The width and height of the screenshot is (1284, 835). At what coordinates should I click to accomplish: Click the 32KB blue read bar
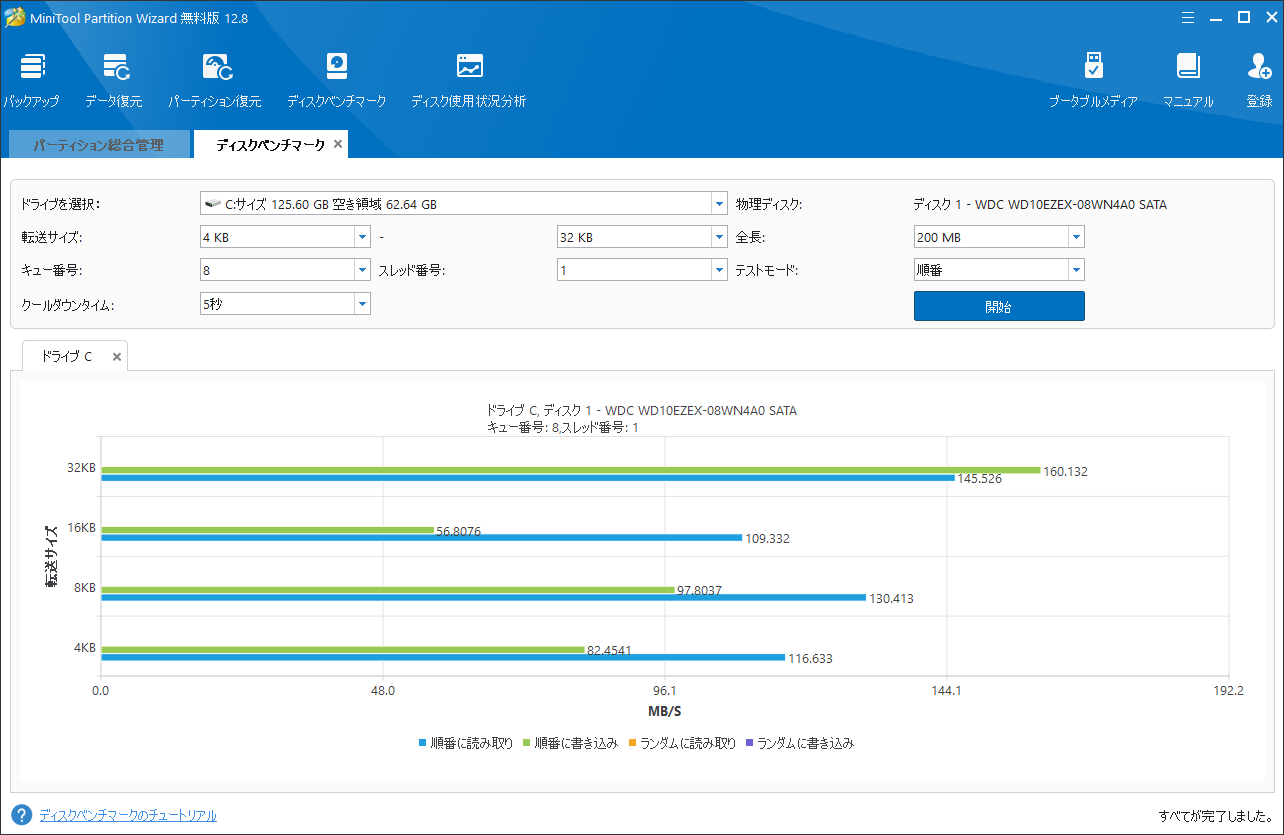[528, 478]
